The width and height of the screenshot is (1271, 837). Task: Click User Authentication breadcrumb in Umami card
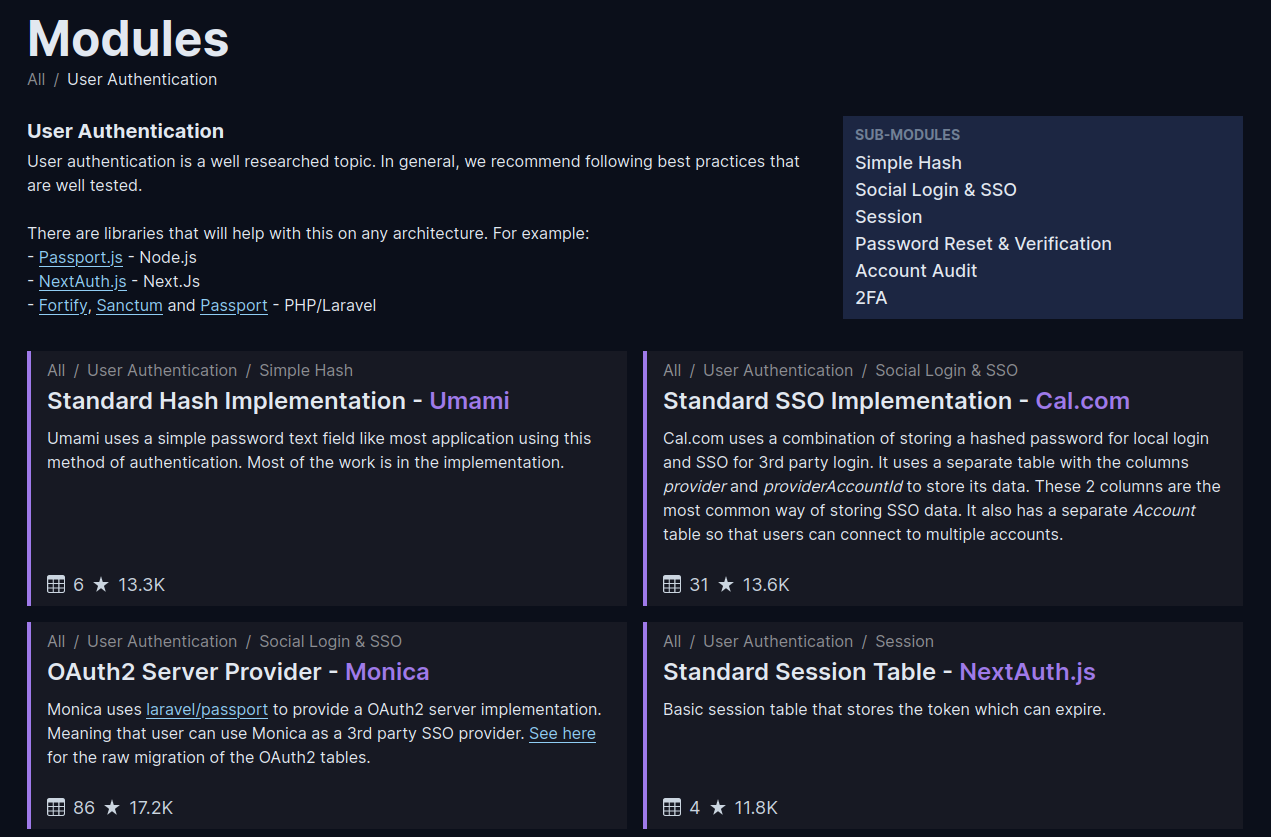(162, 370)
